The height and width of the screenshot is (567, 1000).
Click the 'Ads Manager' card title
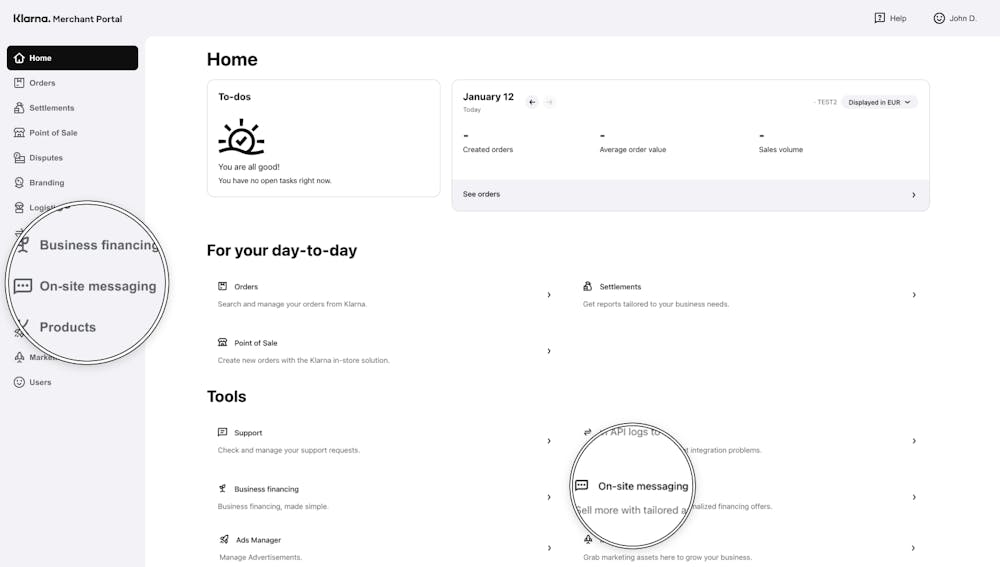click(x=258, y=540)
